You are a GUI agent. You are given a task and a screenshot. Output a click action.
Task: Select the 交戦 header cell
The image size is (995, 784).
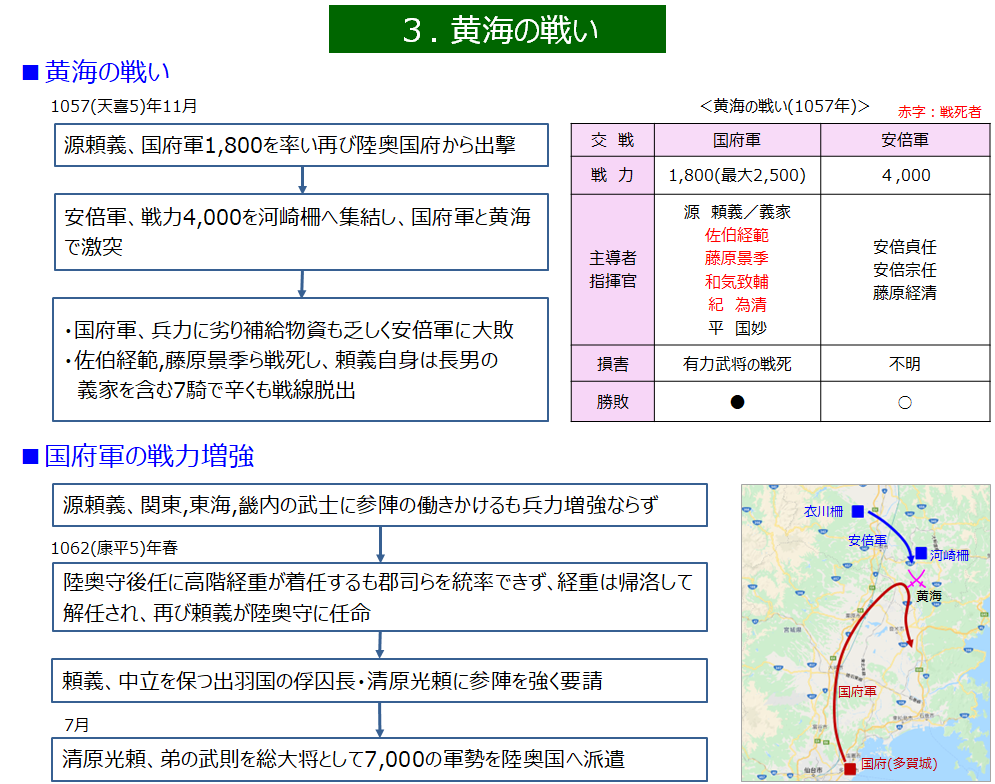pyautogui.click(x=612, y=141)
